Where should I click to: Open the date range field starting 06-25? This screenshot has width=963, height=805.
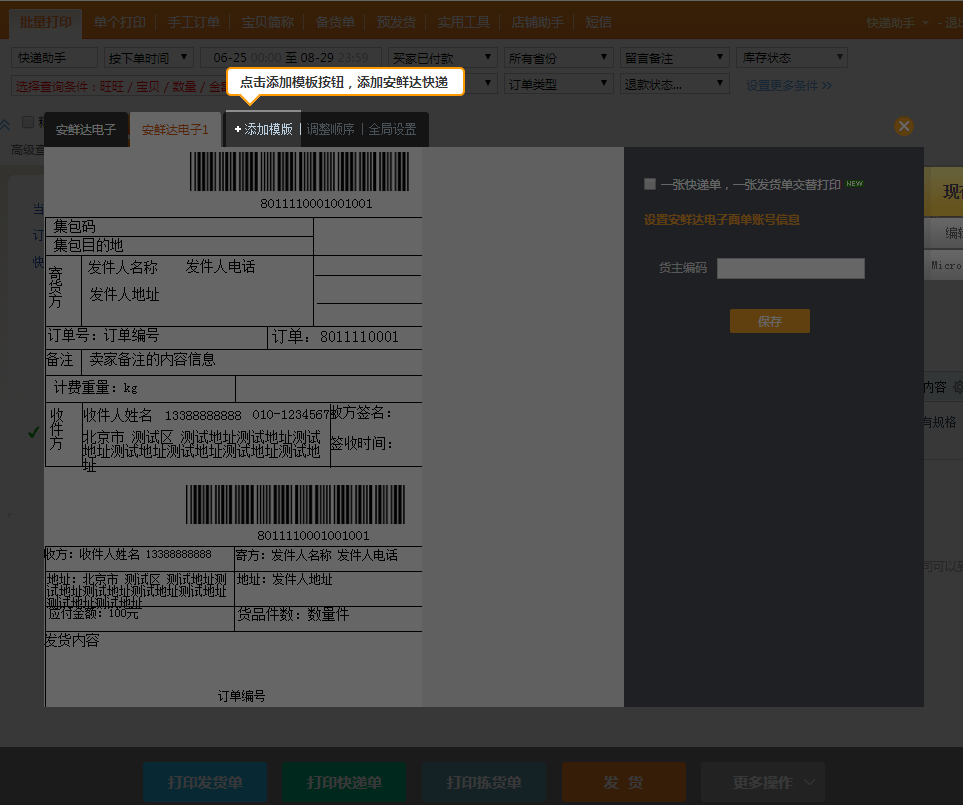291,58
